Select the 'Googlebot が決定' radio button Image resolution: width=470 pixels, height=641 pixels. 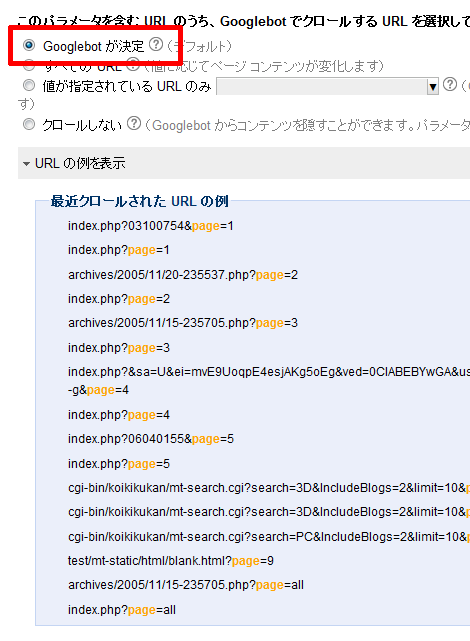coord(29,45)
